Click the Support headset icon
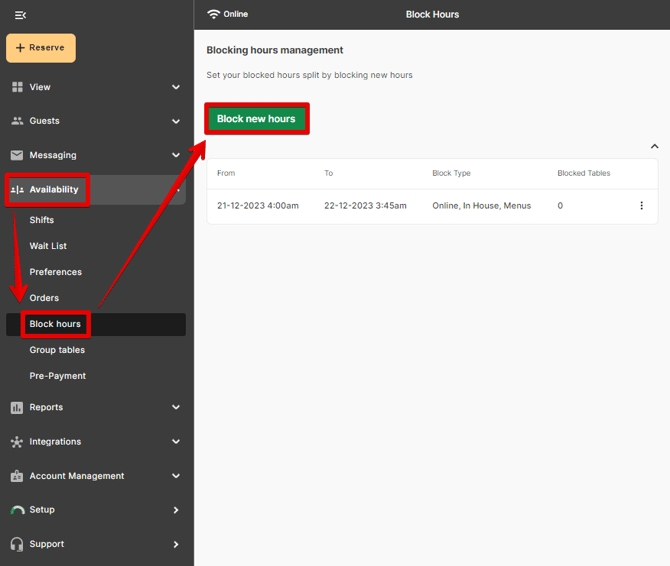 coord(17,544)
